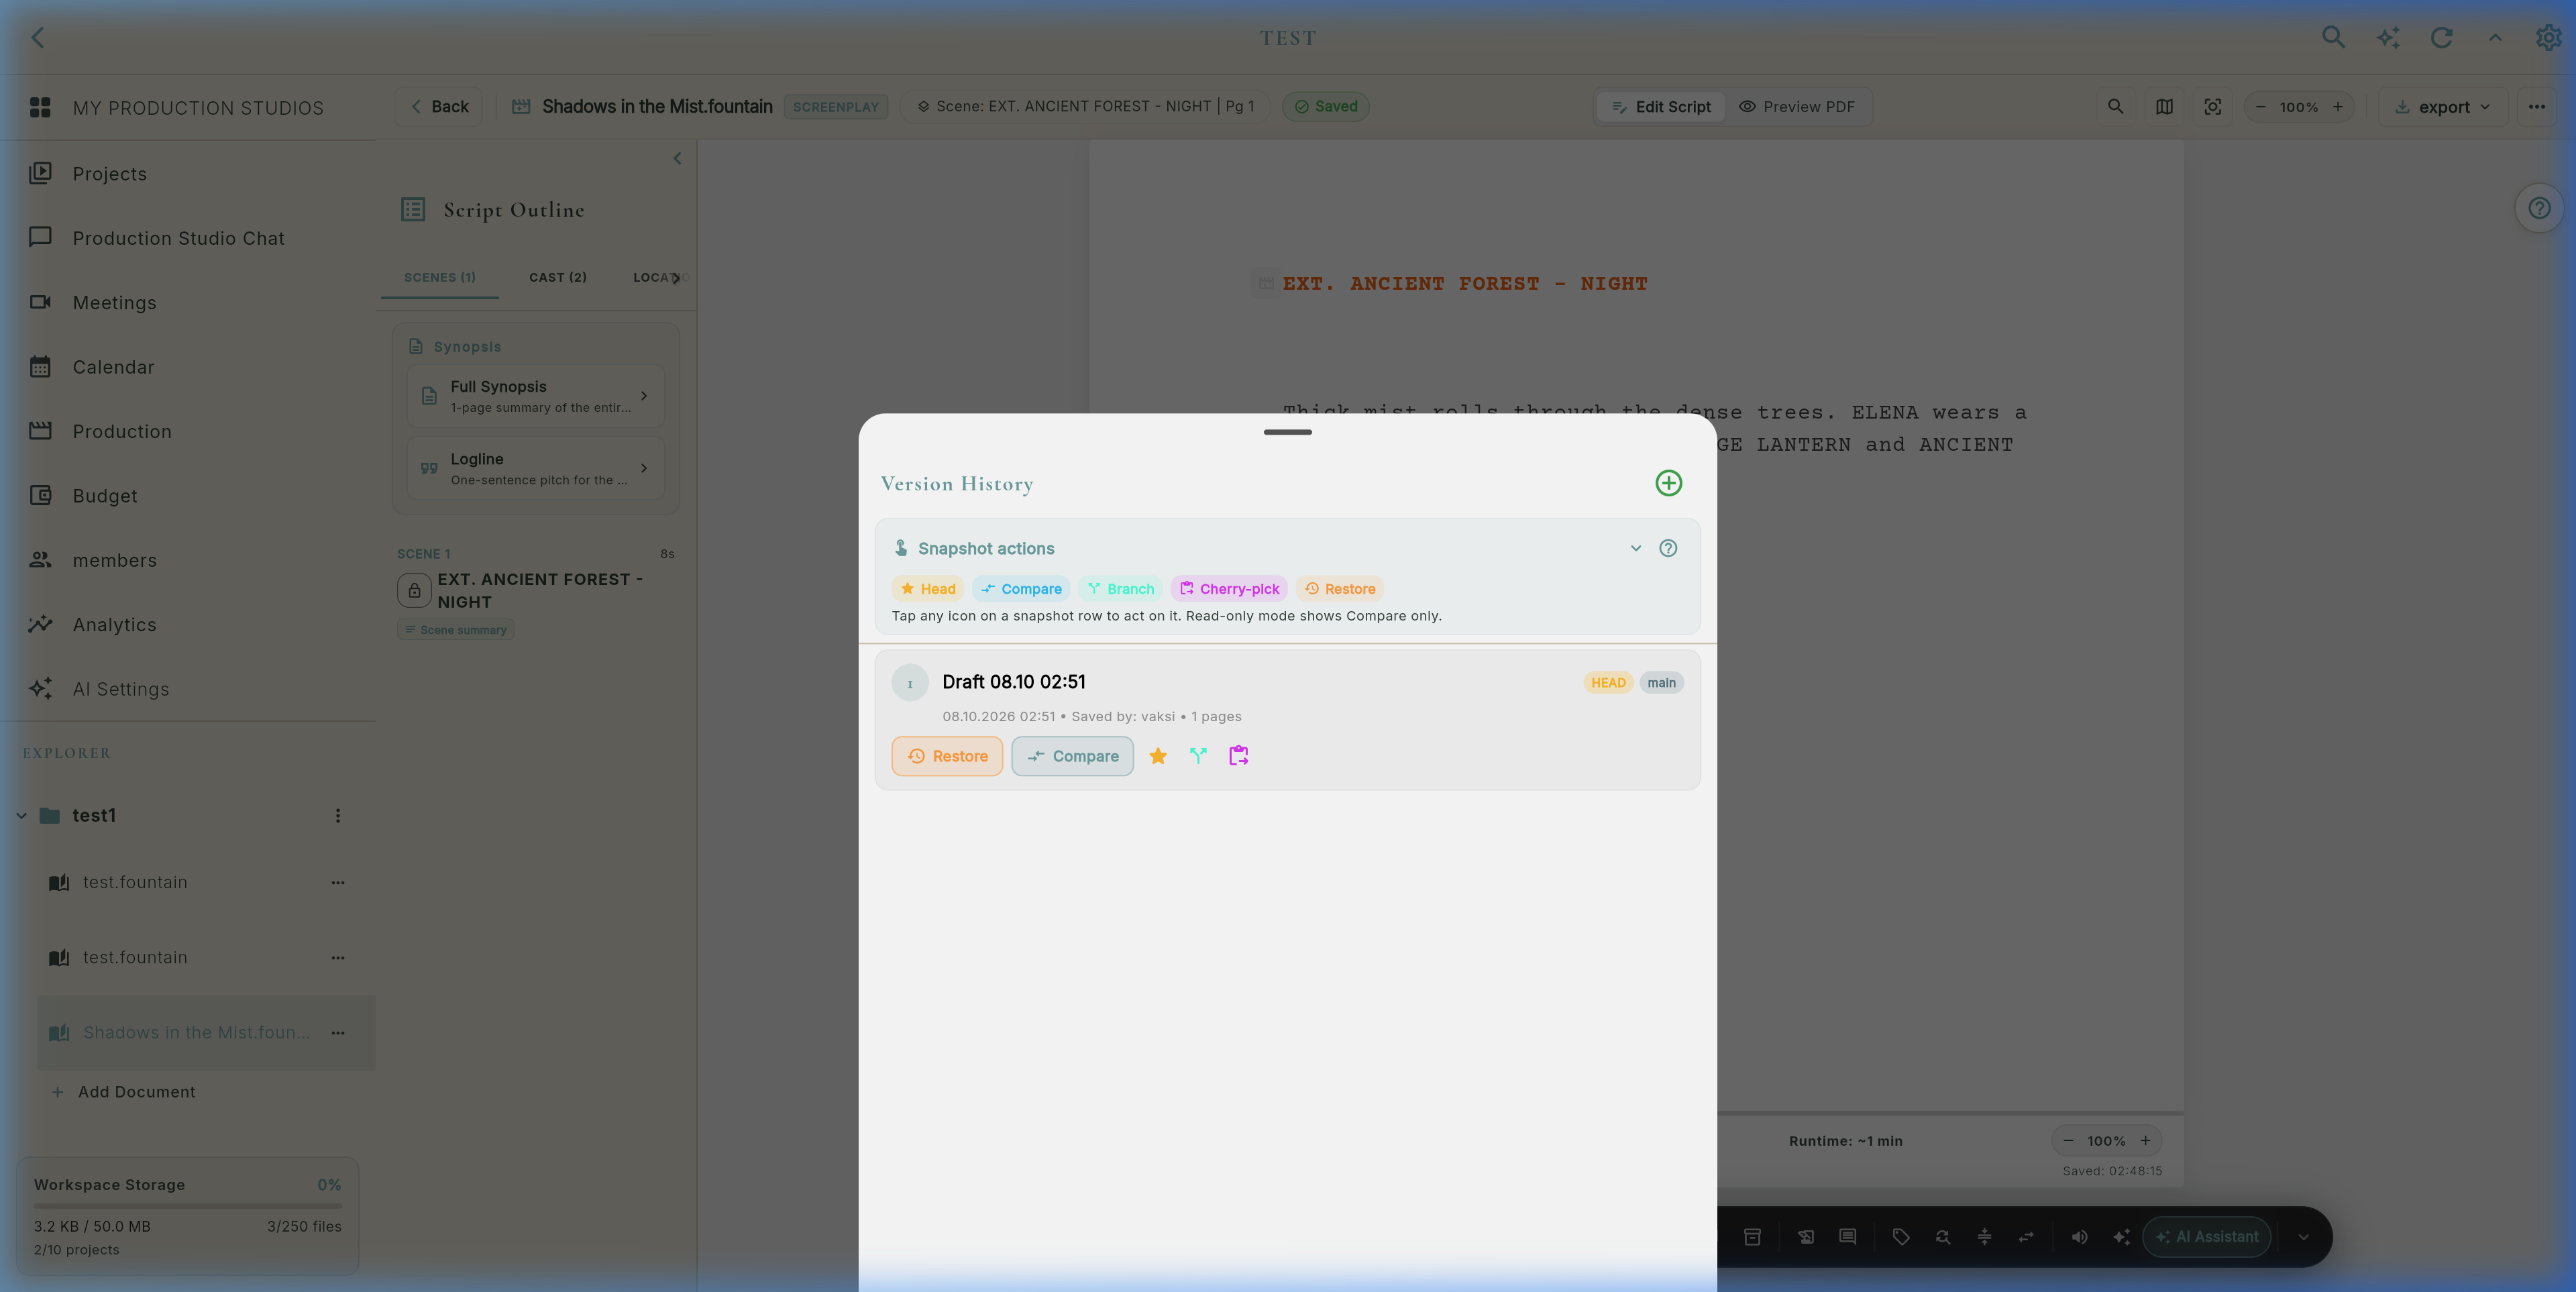Cherry-pick icon on Draft 08.10 row

(x=1238, y=756)
